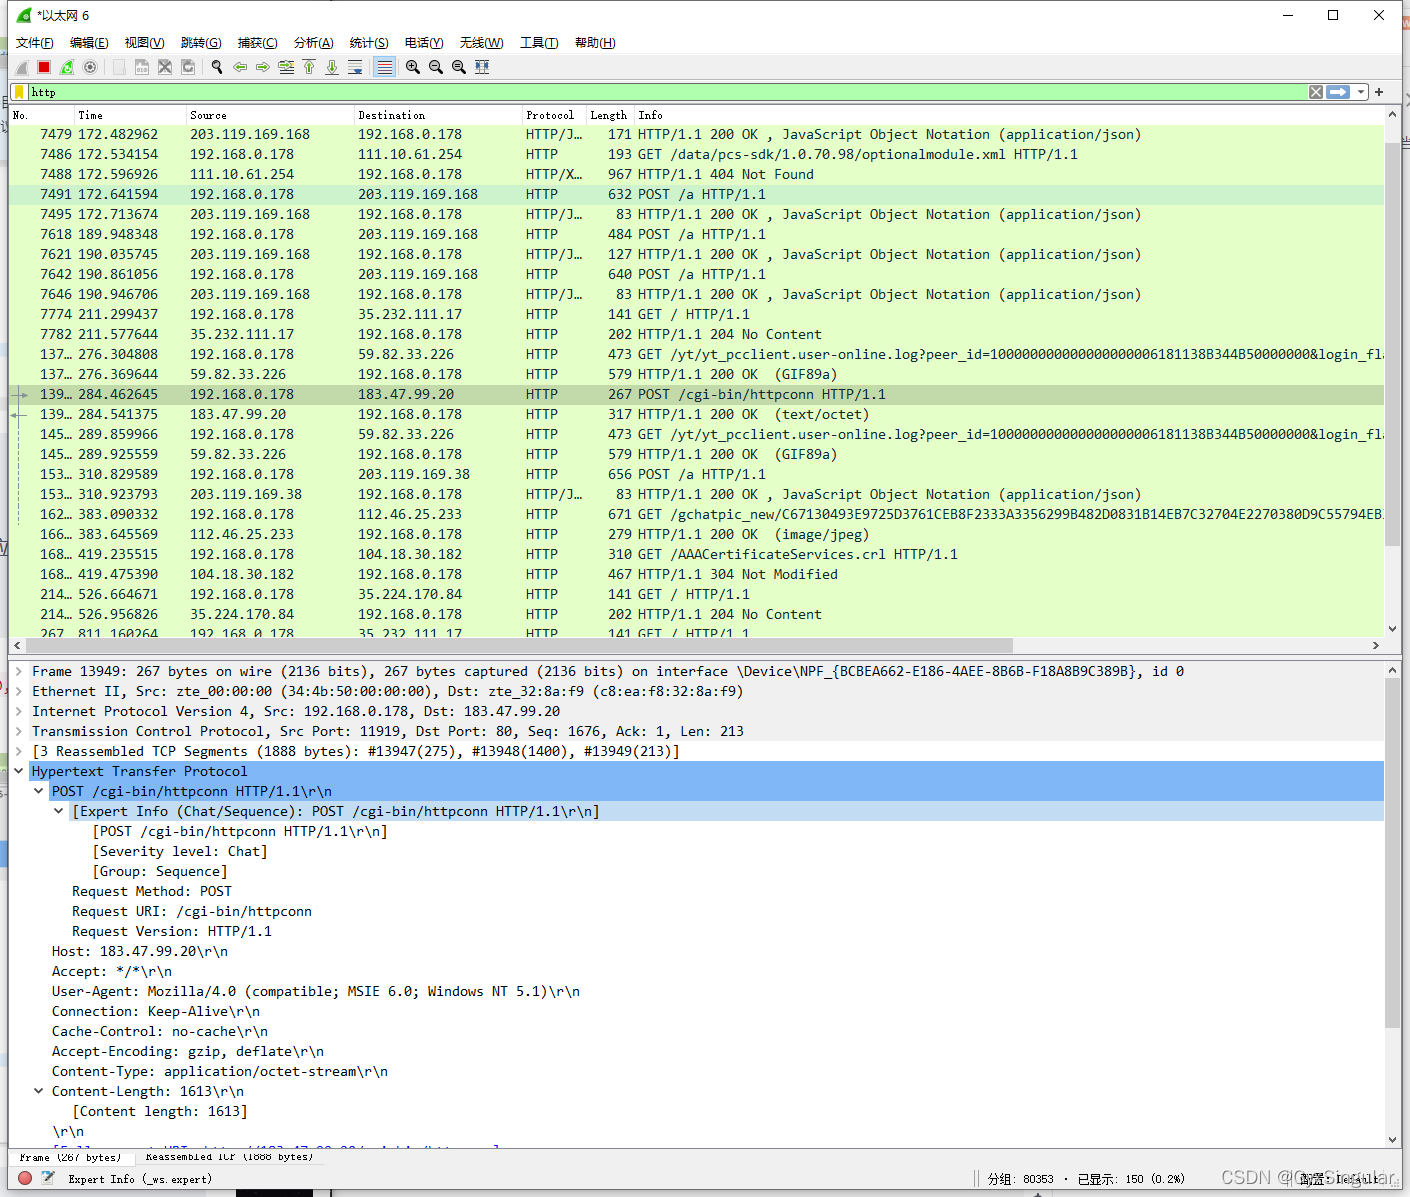Switch to Reassembled TCP bytes tab
The width and height of the screenshot is (1410, 1197).
pos(229,1157)
